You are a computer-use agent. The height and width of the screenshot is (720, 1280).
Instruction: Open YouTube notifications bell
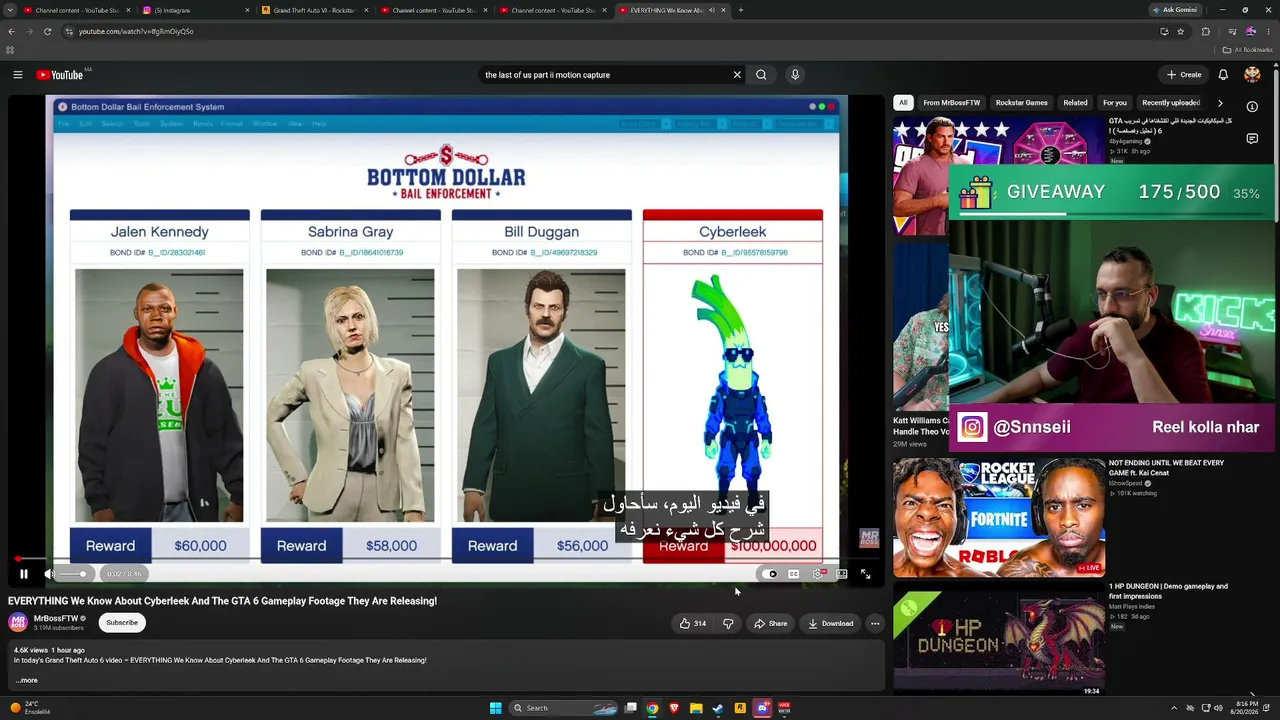click(1223, 75)
